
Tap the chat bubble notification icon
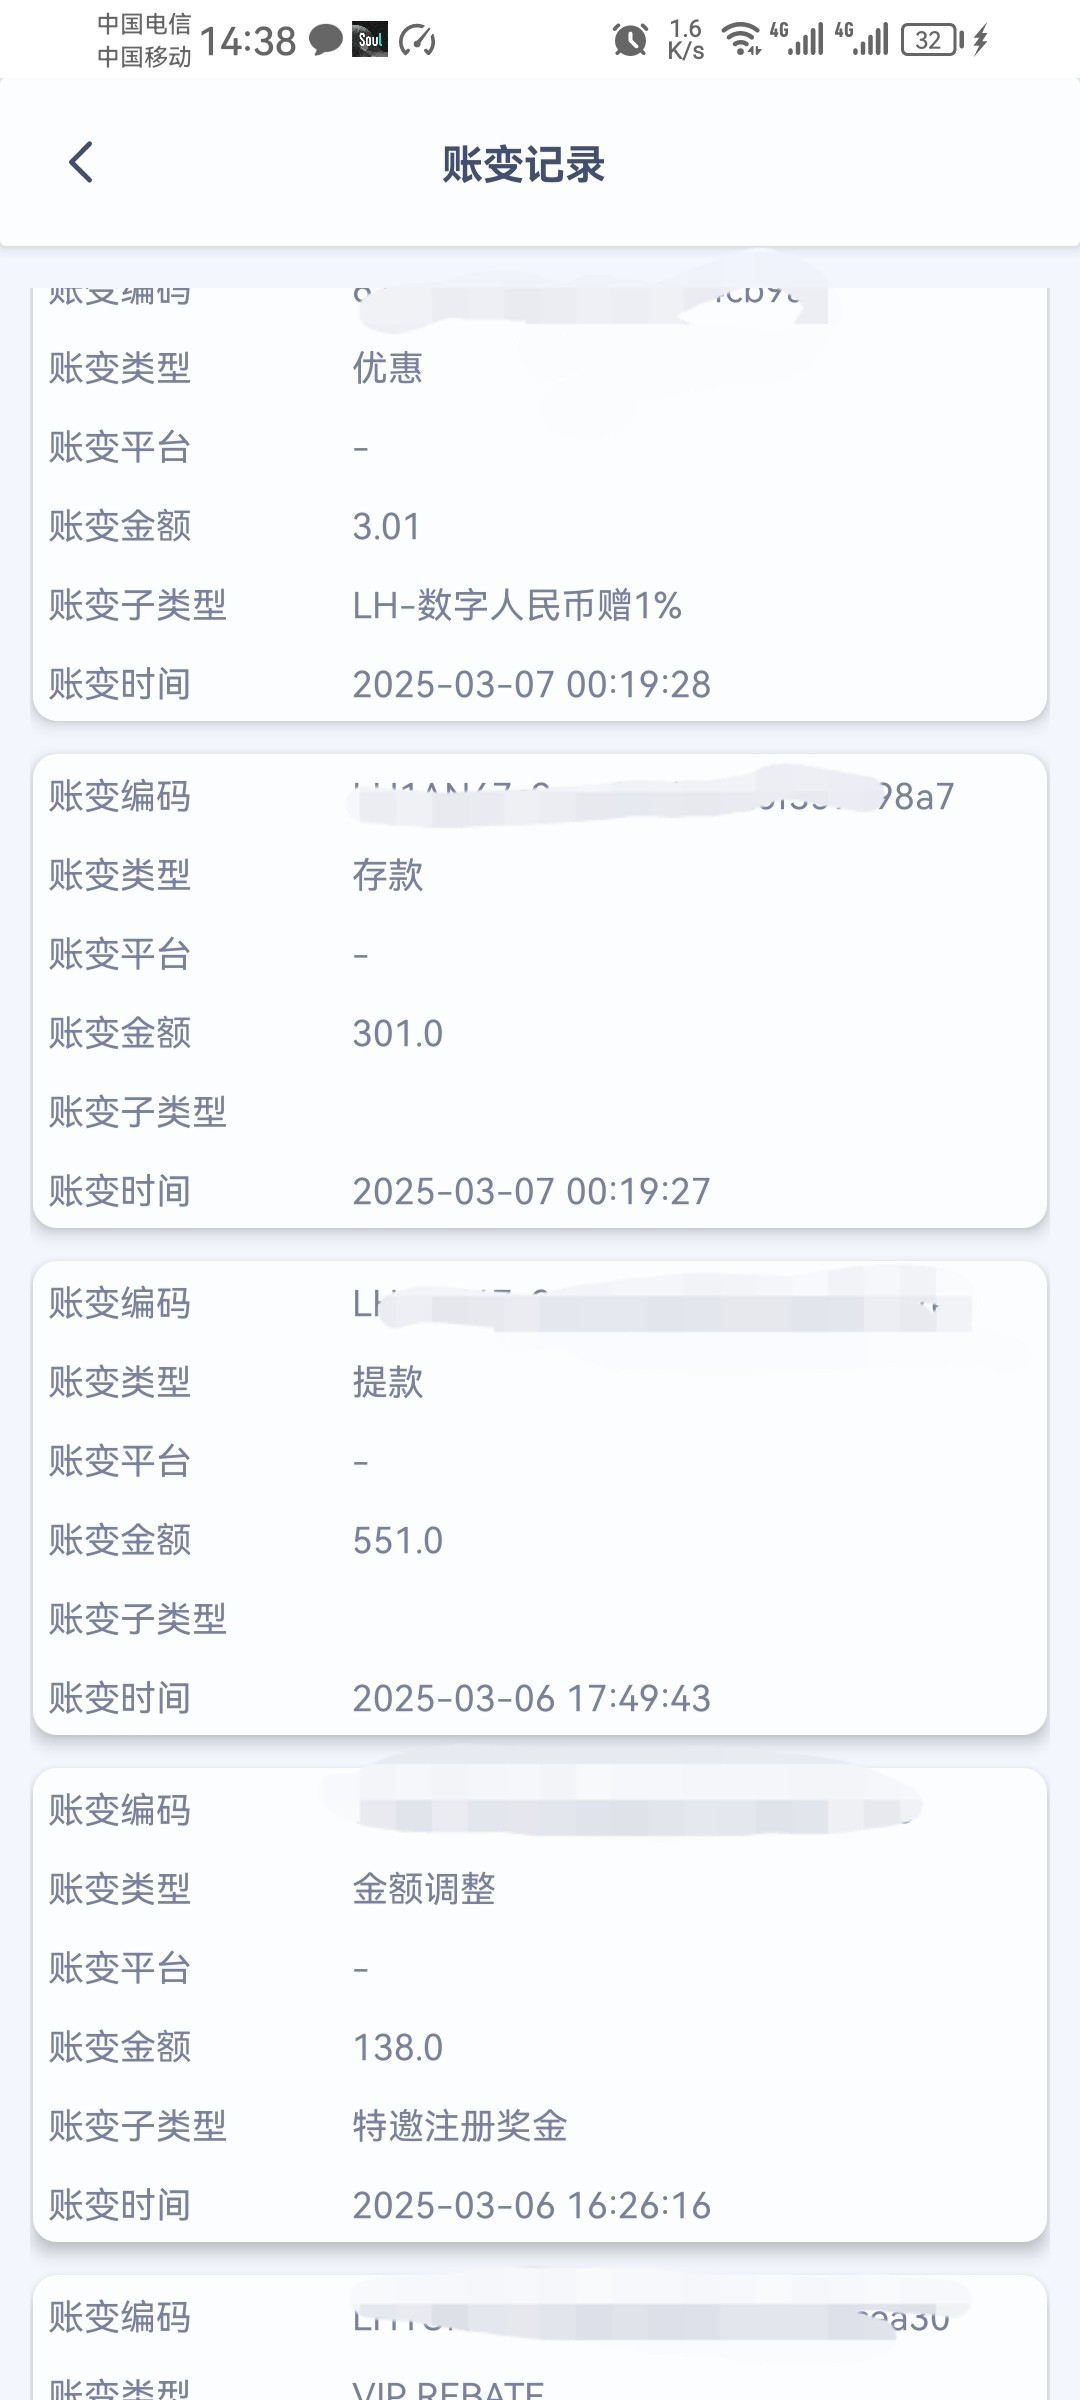click(325, 40)
